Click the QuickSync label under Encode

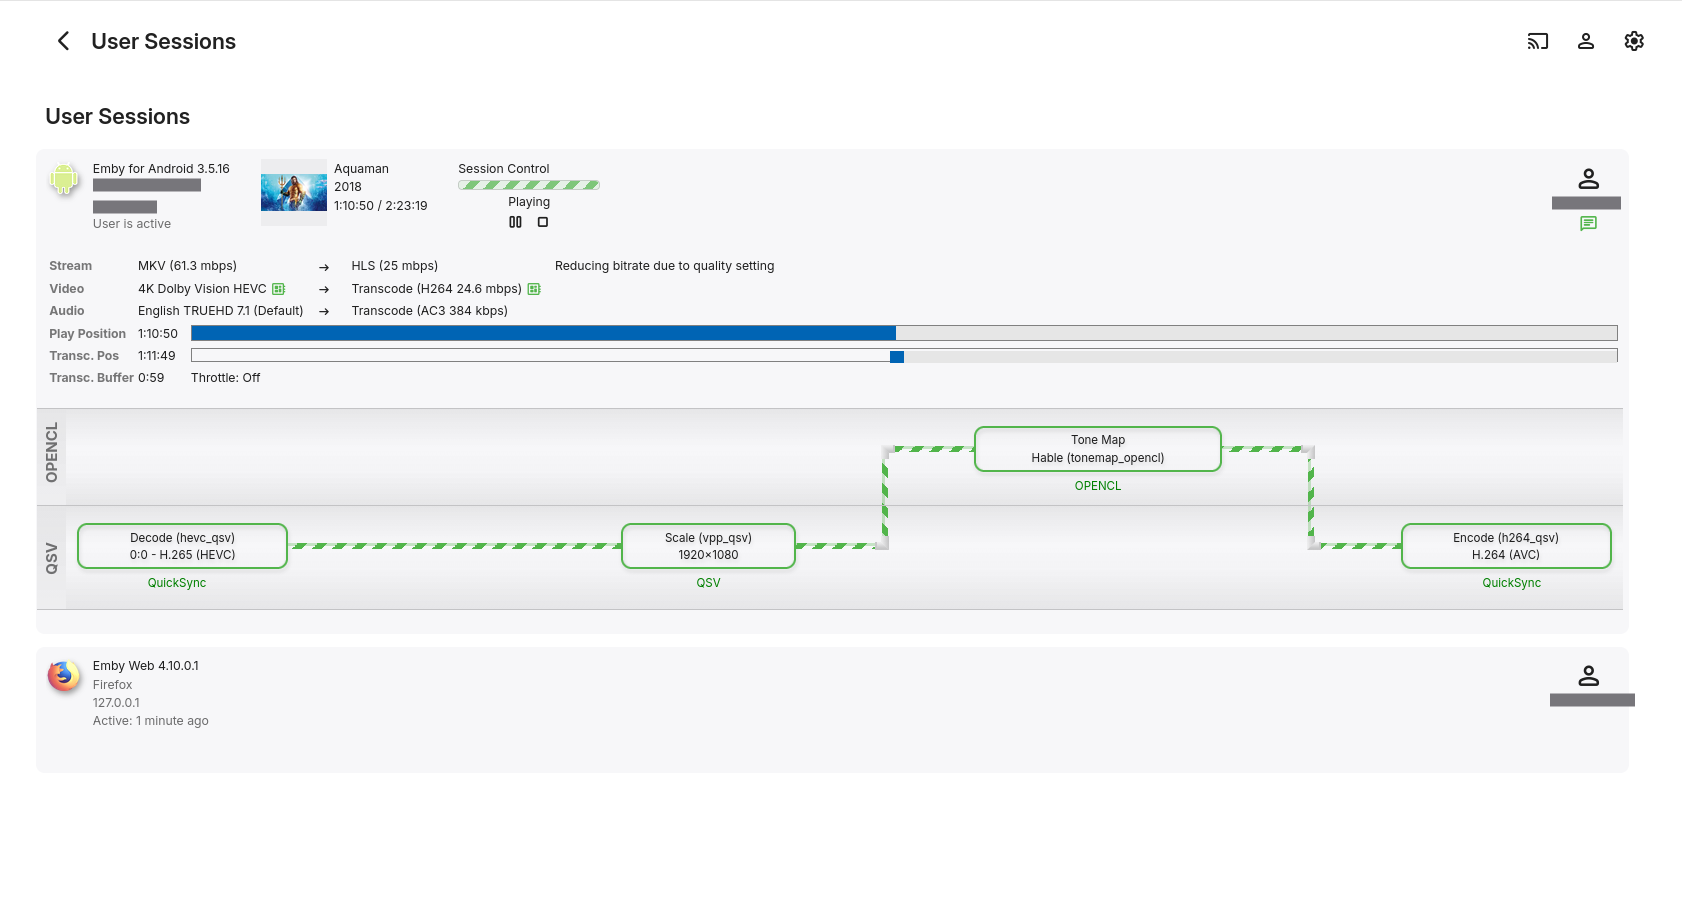pyautogui.click(x=1512, y=583)
